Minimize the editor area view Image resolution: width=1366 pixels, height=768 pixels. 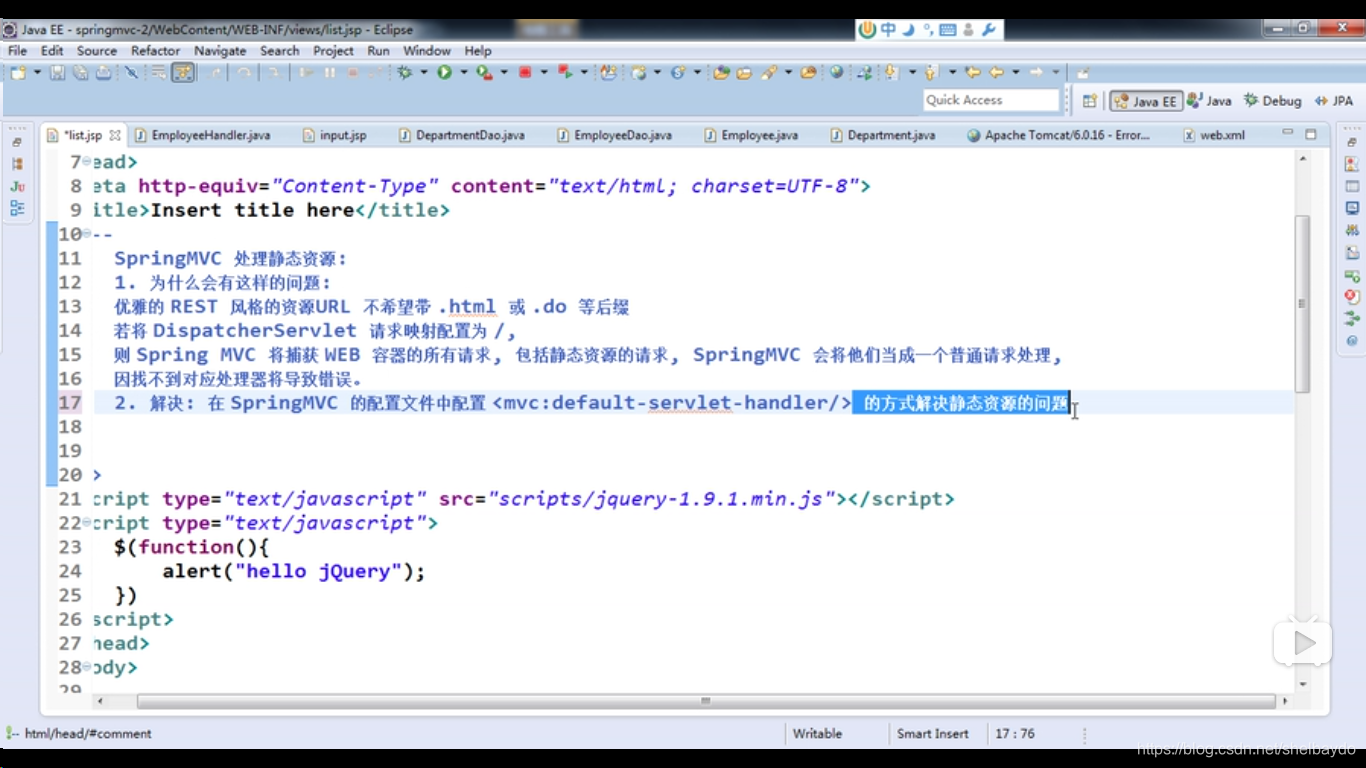click(x=1286, y=134)
